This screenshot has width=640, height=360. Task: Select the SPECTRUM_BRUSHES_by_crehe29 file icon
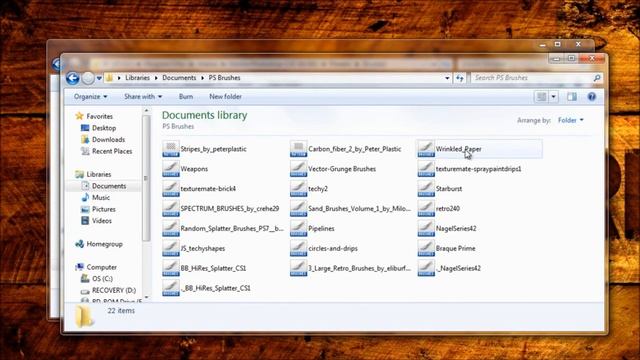pyautogui.click(x=171, y=209)
